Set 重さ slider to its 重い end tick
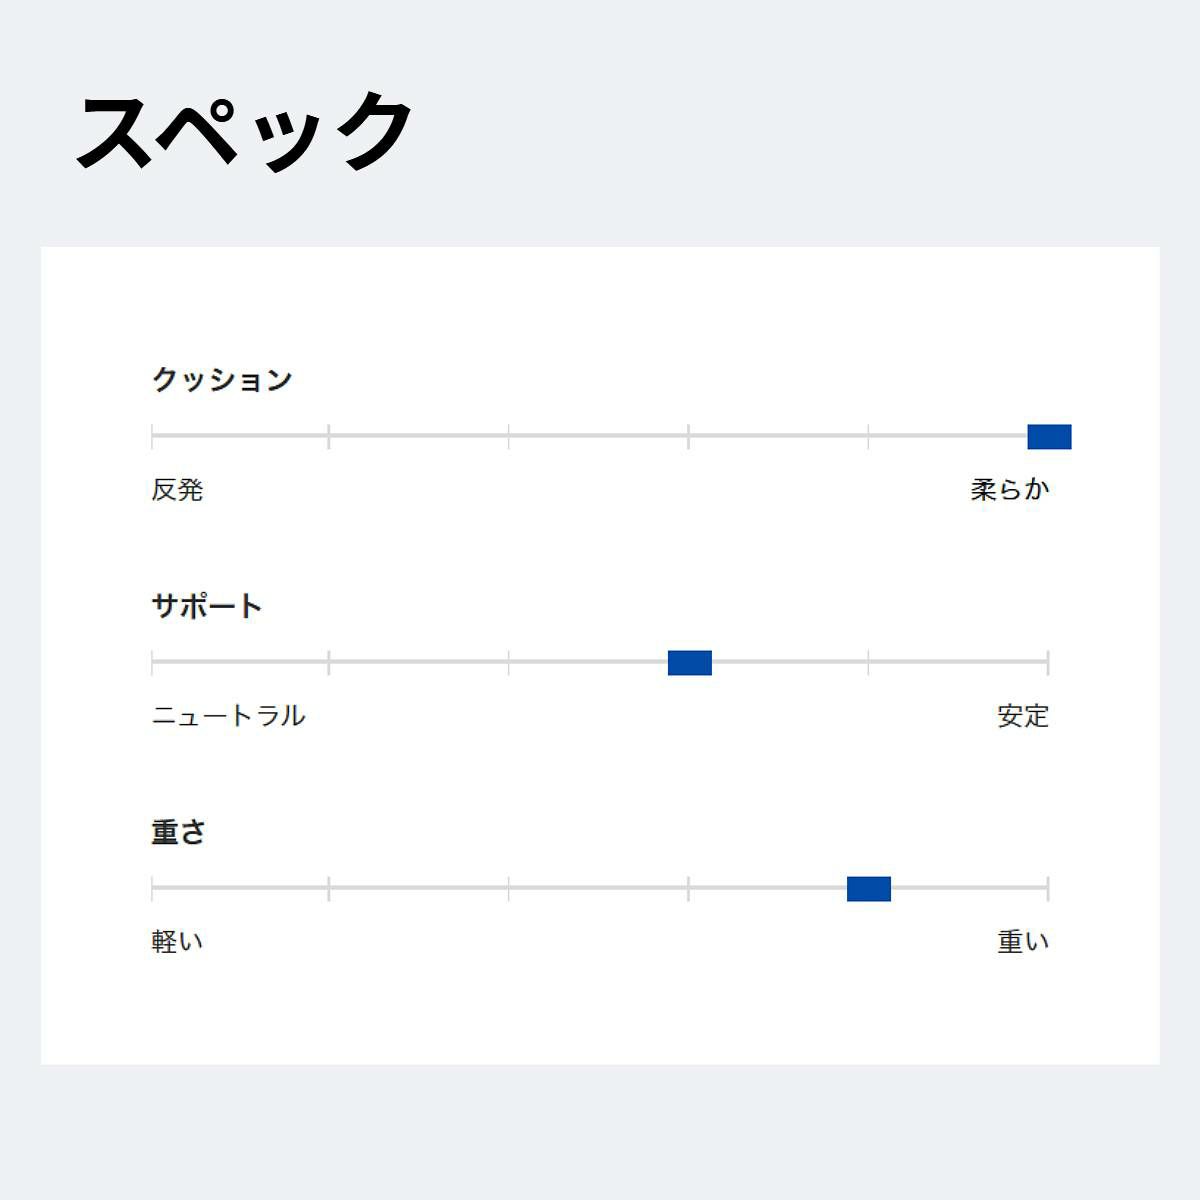This screenshot has height=1200, width=1200. [x=1048, y=889]
